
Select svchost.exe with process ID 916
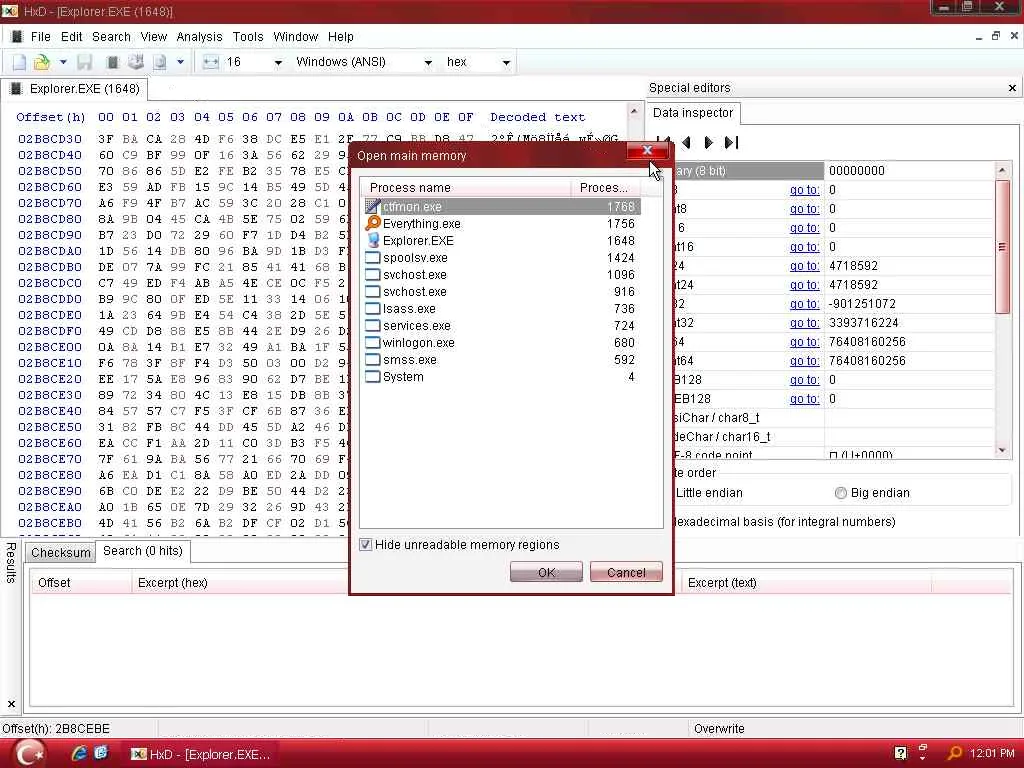(x=501, y=291)
